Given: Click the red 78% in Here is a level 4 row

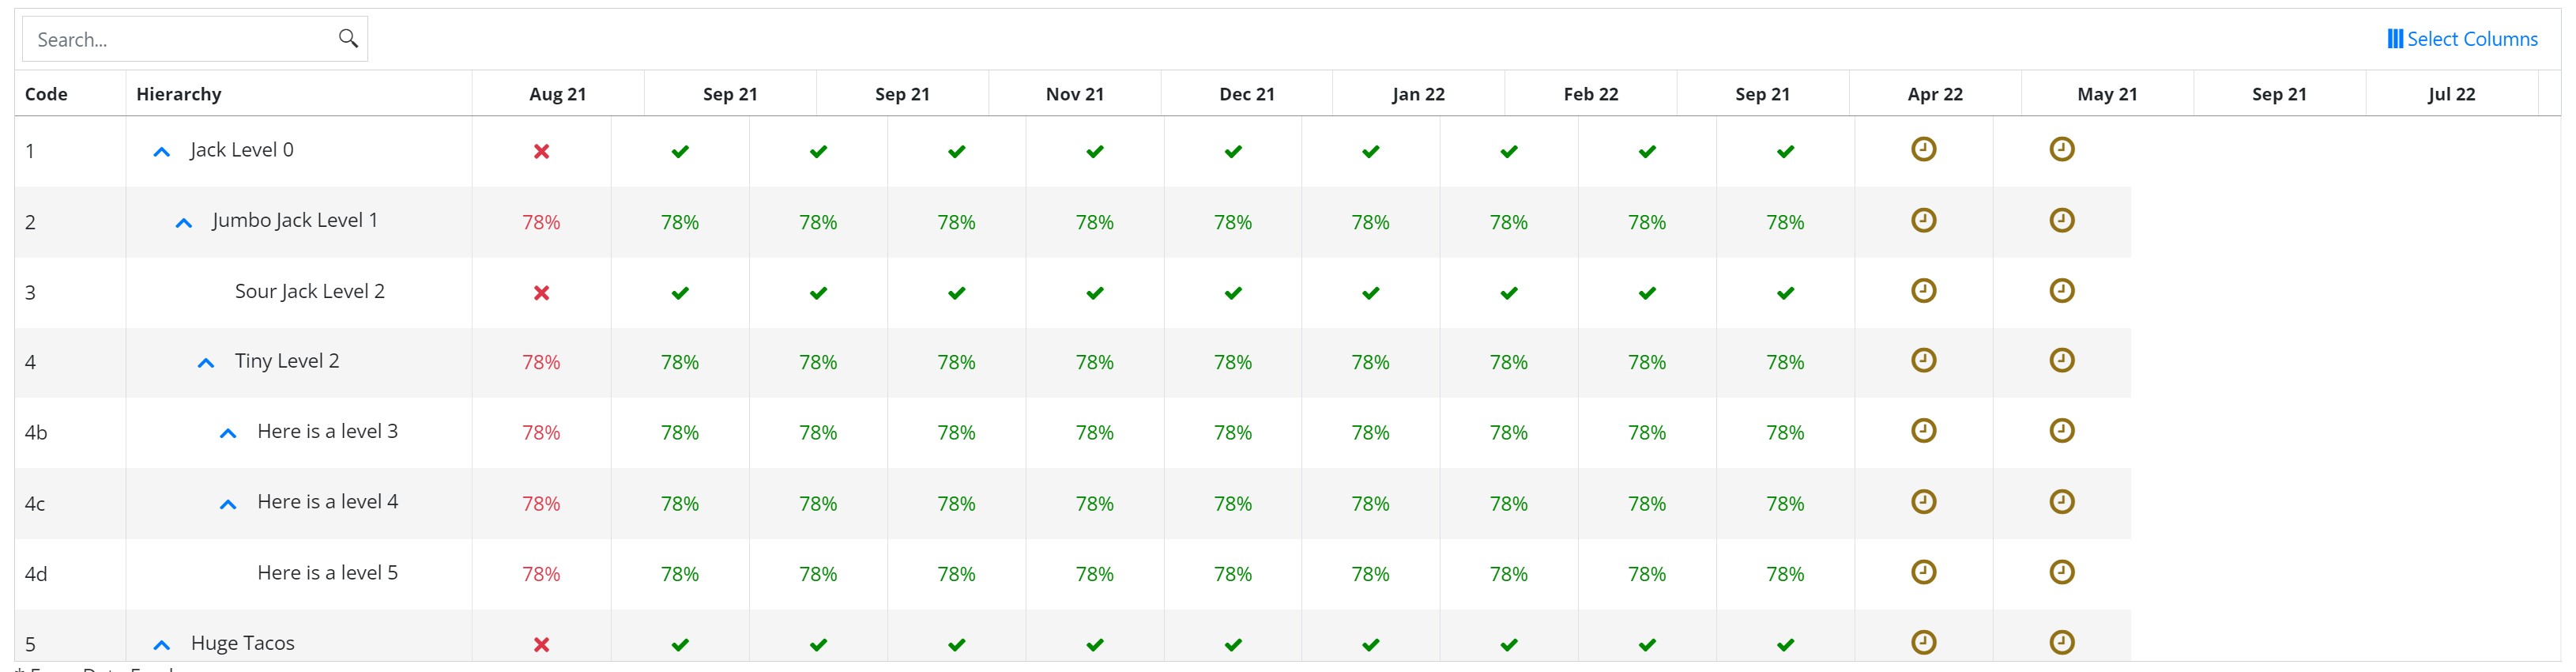Looking at the screenshot, I should (541, 504).
